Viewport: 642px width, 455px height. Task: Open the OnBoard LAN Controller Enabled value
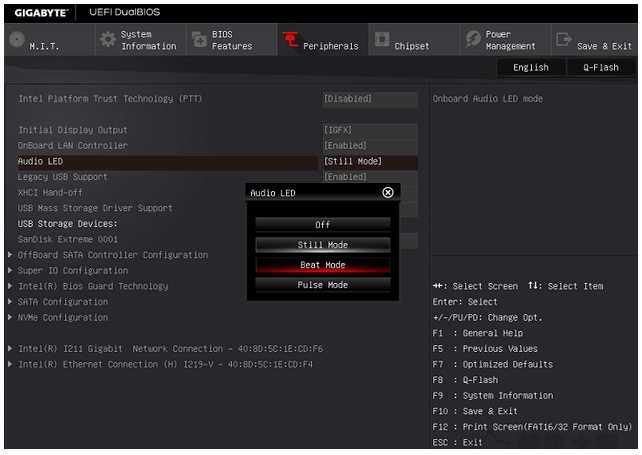369,146
